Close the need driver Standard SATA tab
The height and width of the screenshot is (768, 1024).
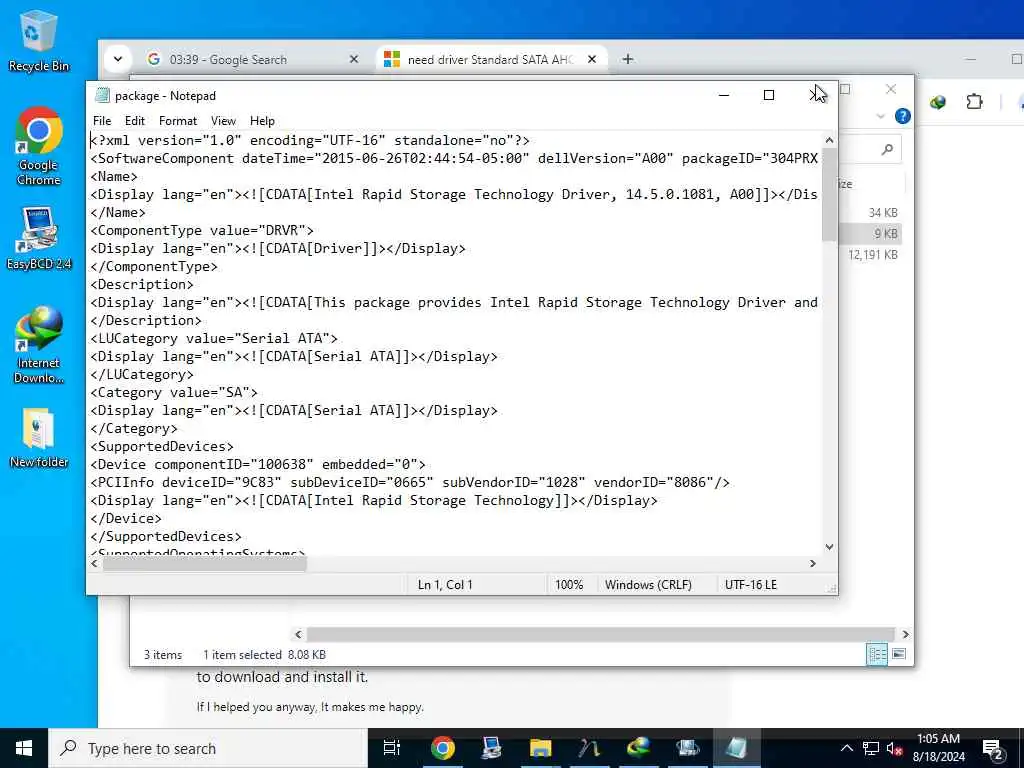pyautogui.click(x=592, y=59)
